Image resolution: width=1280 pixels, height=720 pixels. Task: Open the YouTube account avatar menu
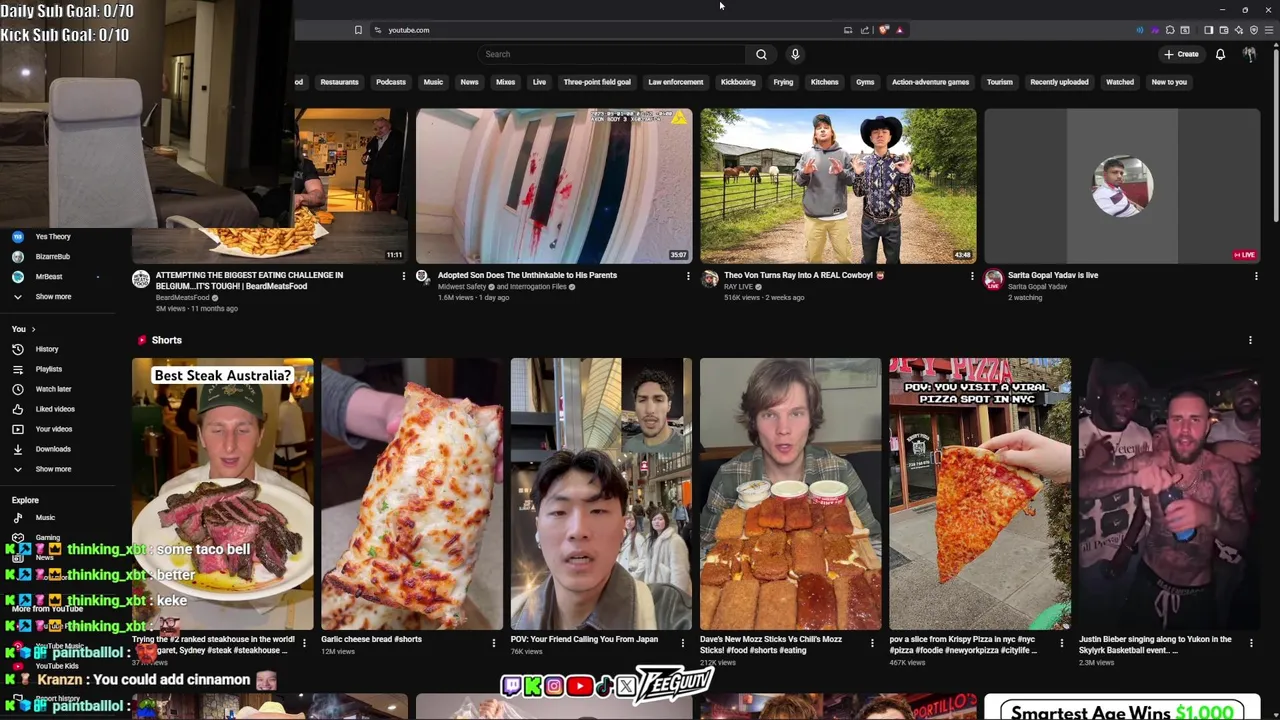[x=1249, y=54]
